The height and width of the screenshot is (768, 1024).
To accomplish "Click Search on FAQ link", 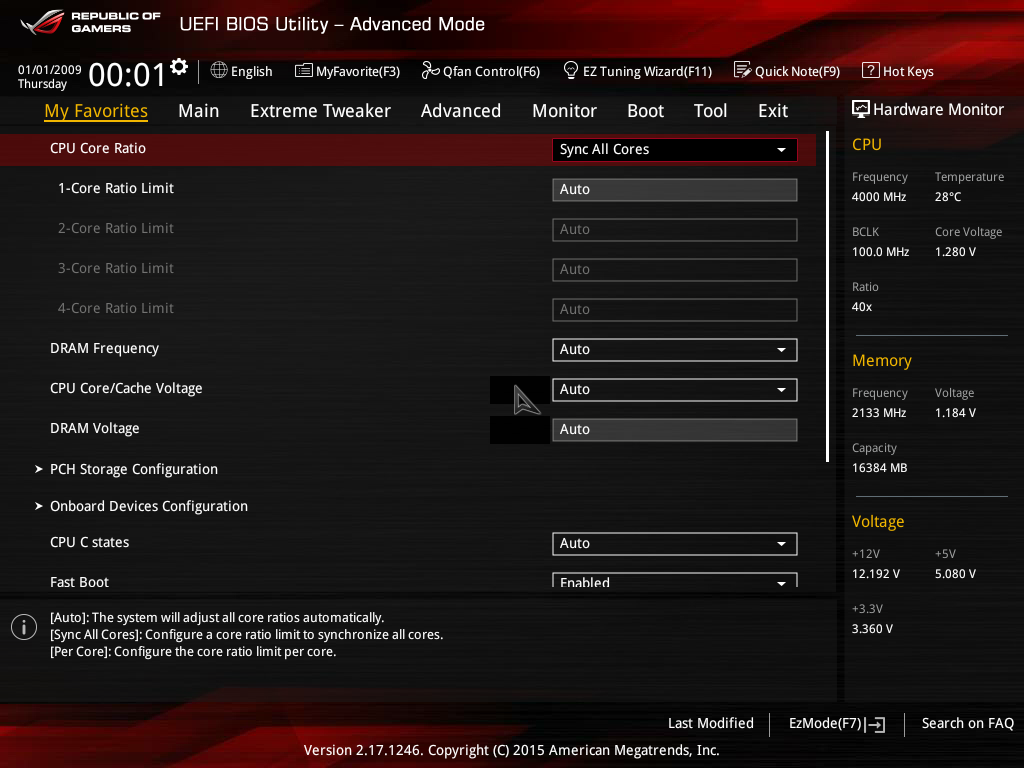I will (x=967, y=724).
